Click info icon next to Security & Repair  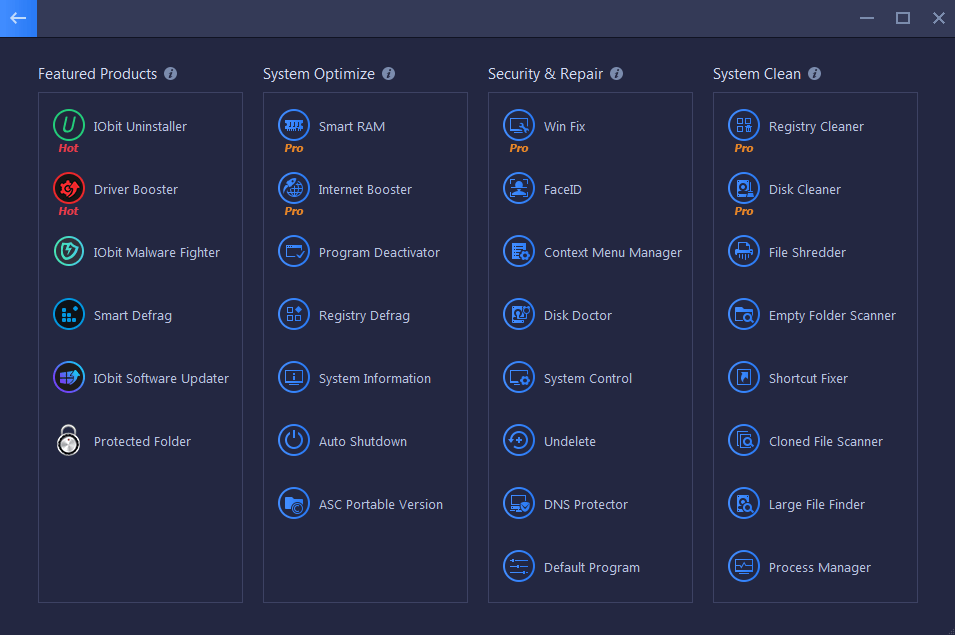click(616, 74)
